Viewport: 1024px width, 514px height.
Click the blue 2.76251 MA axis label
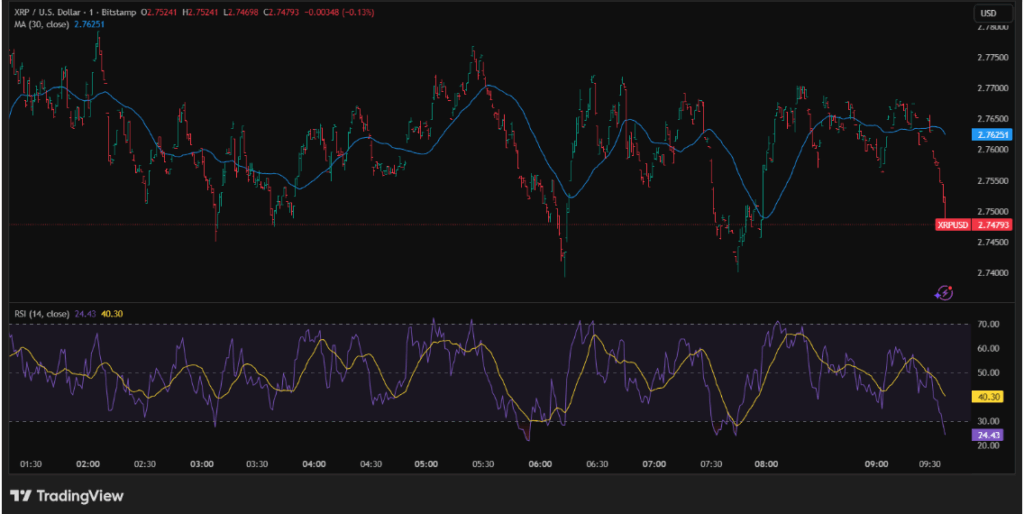991,134
